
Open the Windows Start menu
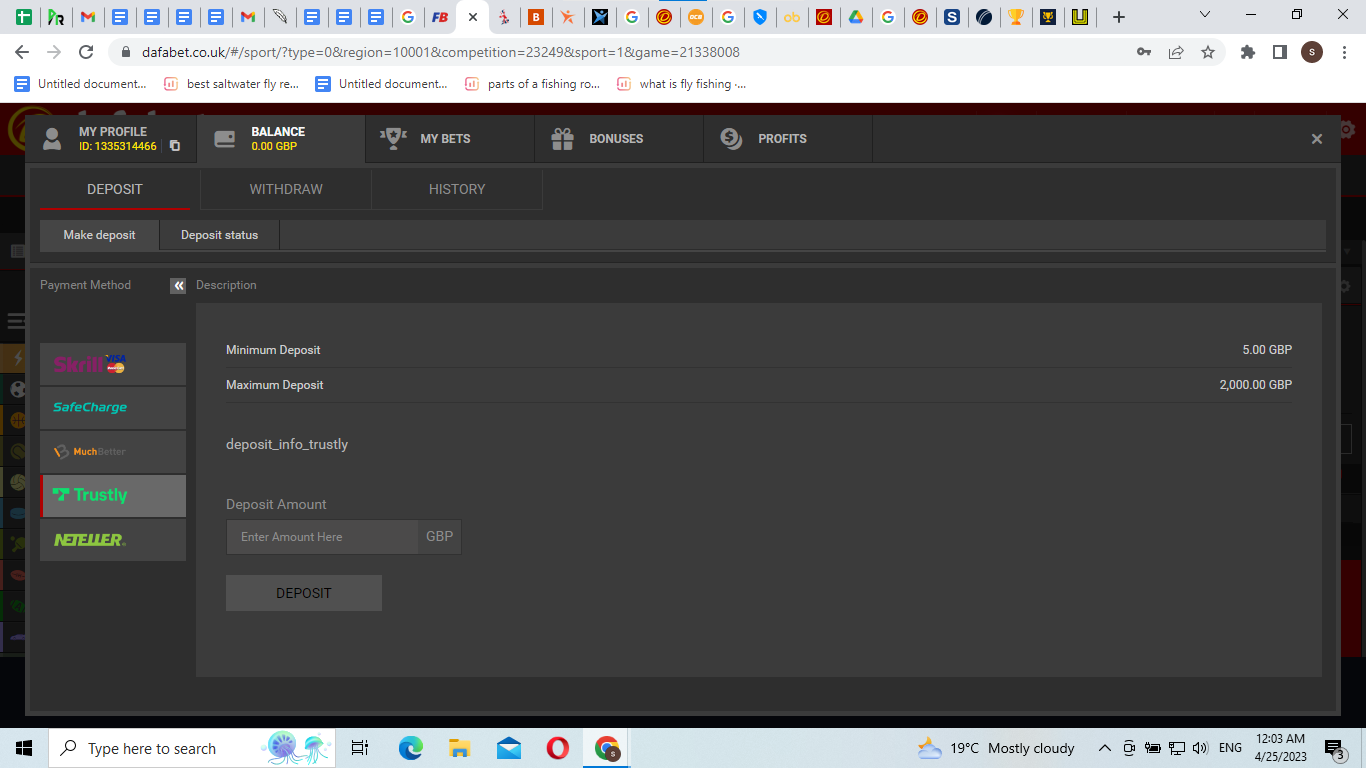click(24, 748)
